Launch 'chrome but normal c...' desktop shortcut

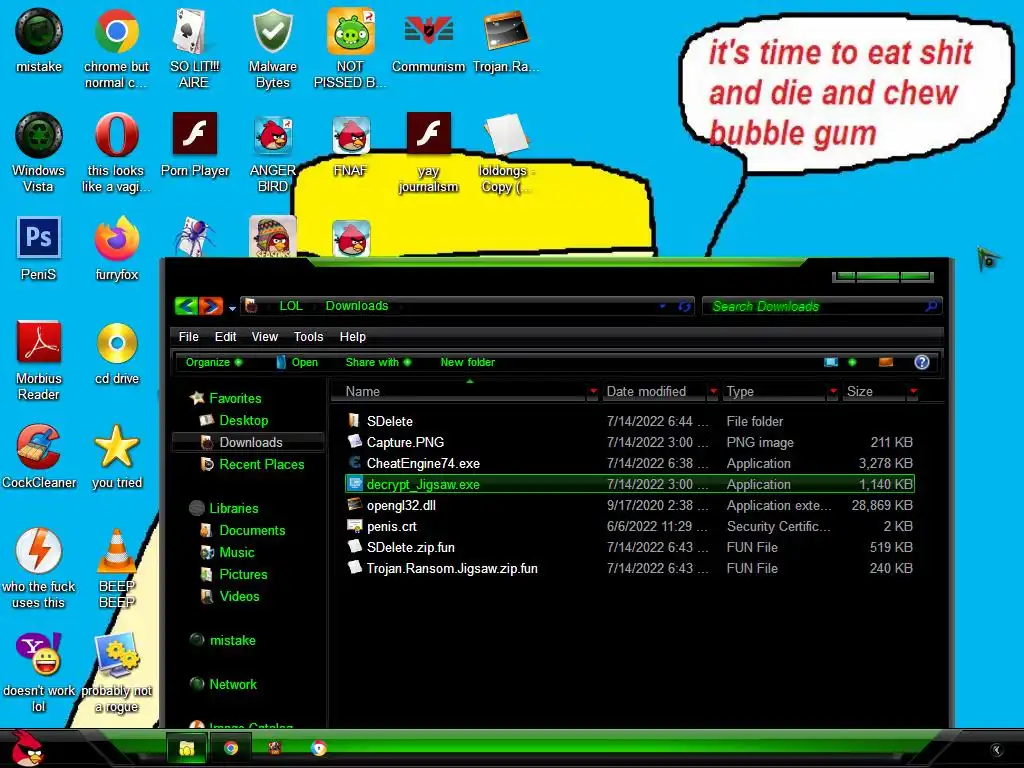pos(116,47)
